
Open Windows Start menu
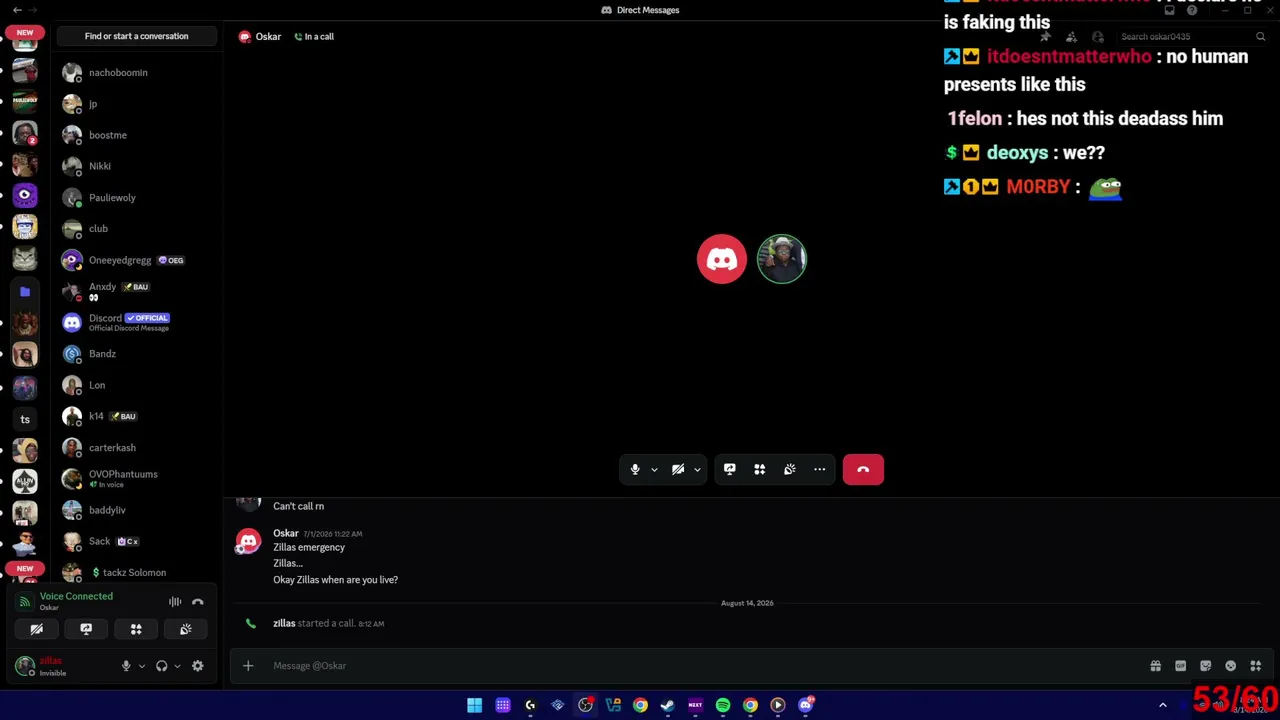pos(475,705)
